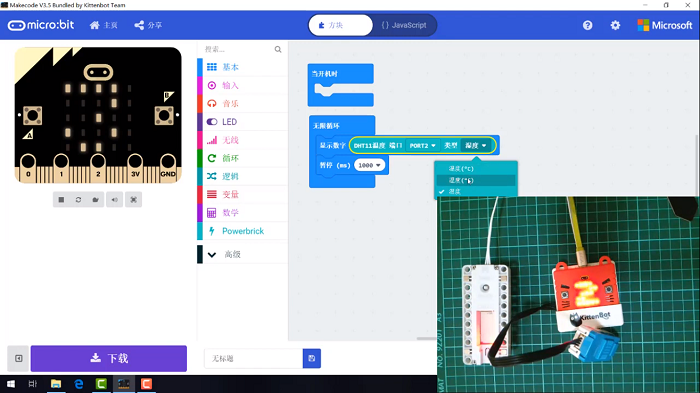Open the type (类型) dropdown on DHT11 block
The image size is (700, 393).
click(x=475, y=146)
